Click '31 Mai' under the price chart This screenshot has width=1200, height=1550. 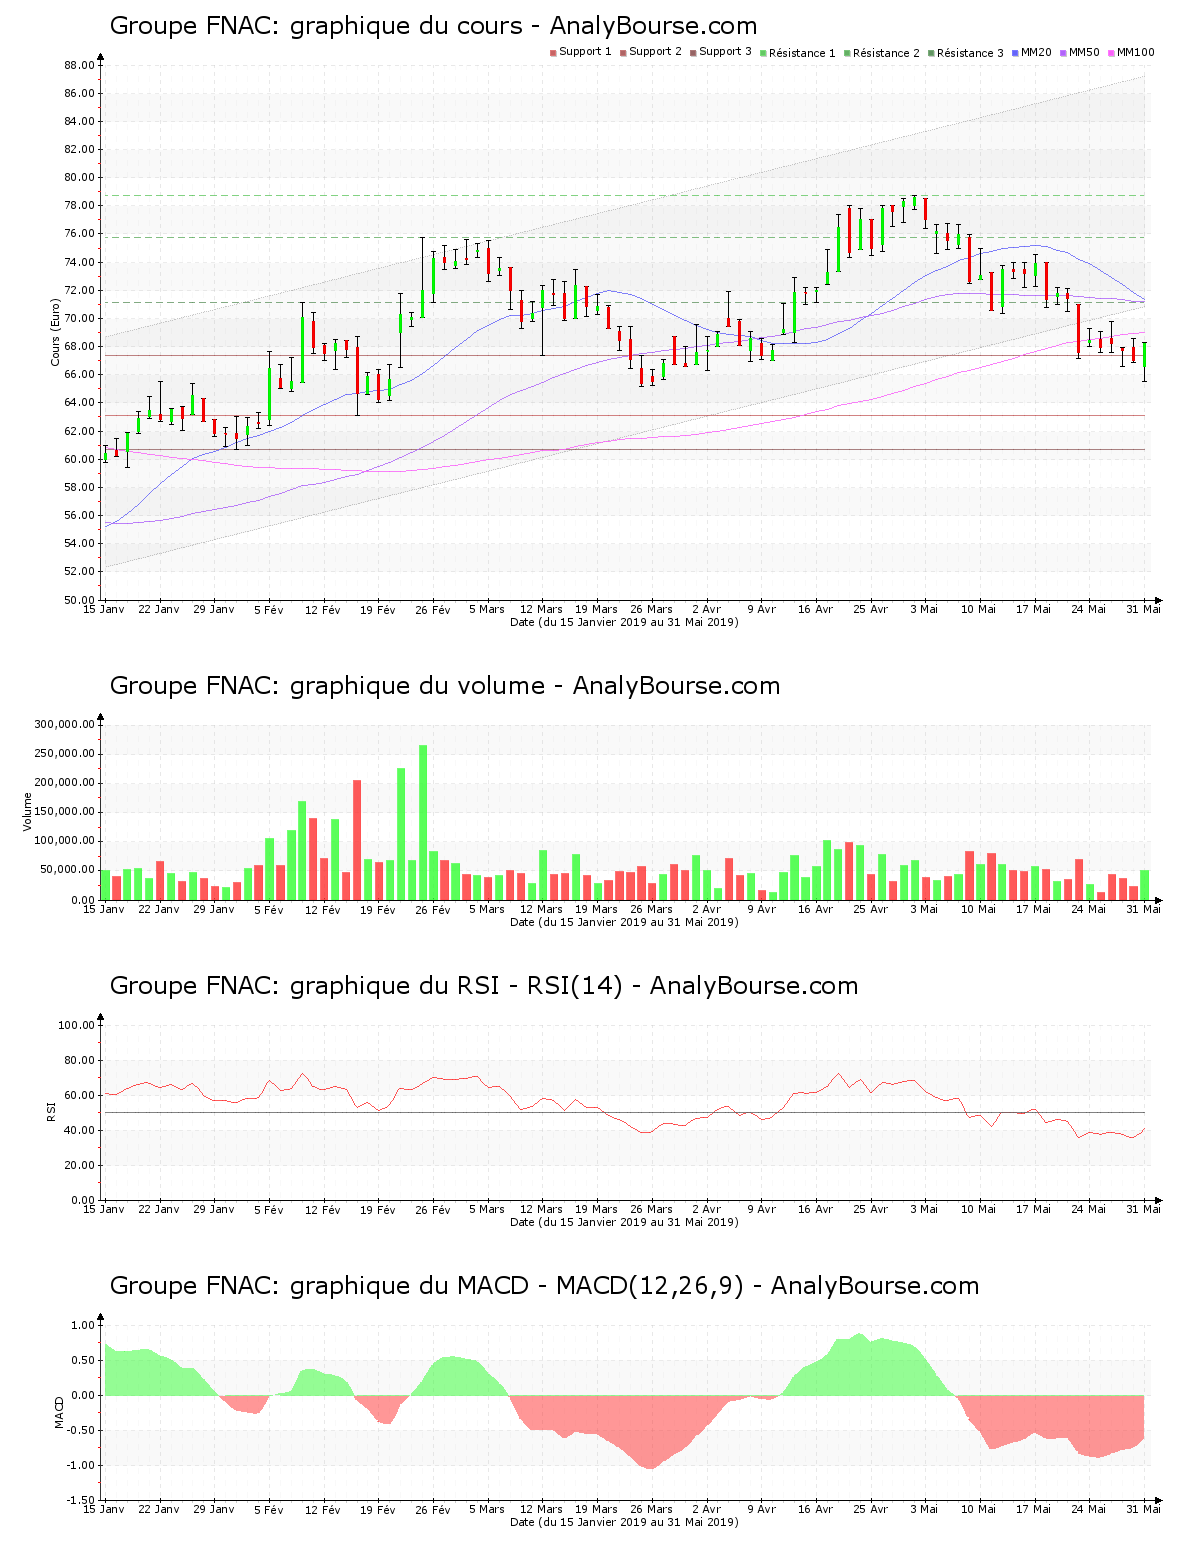(x=1144, y=609)
